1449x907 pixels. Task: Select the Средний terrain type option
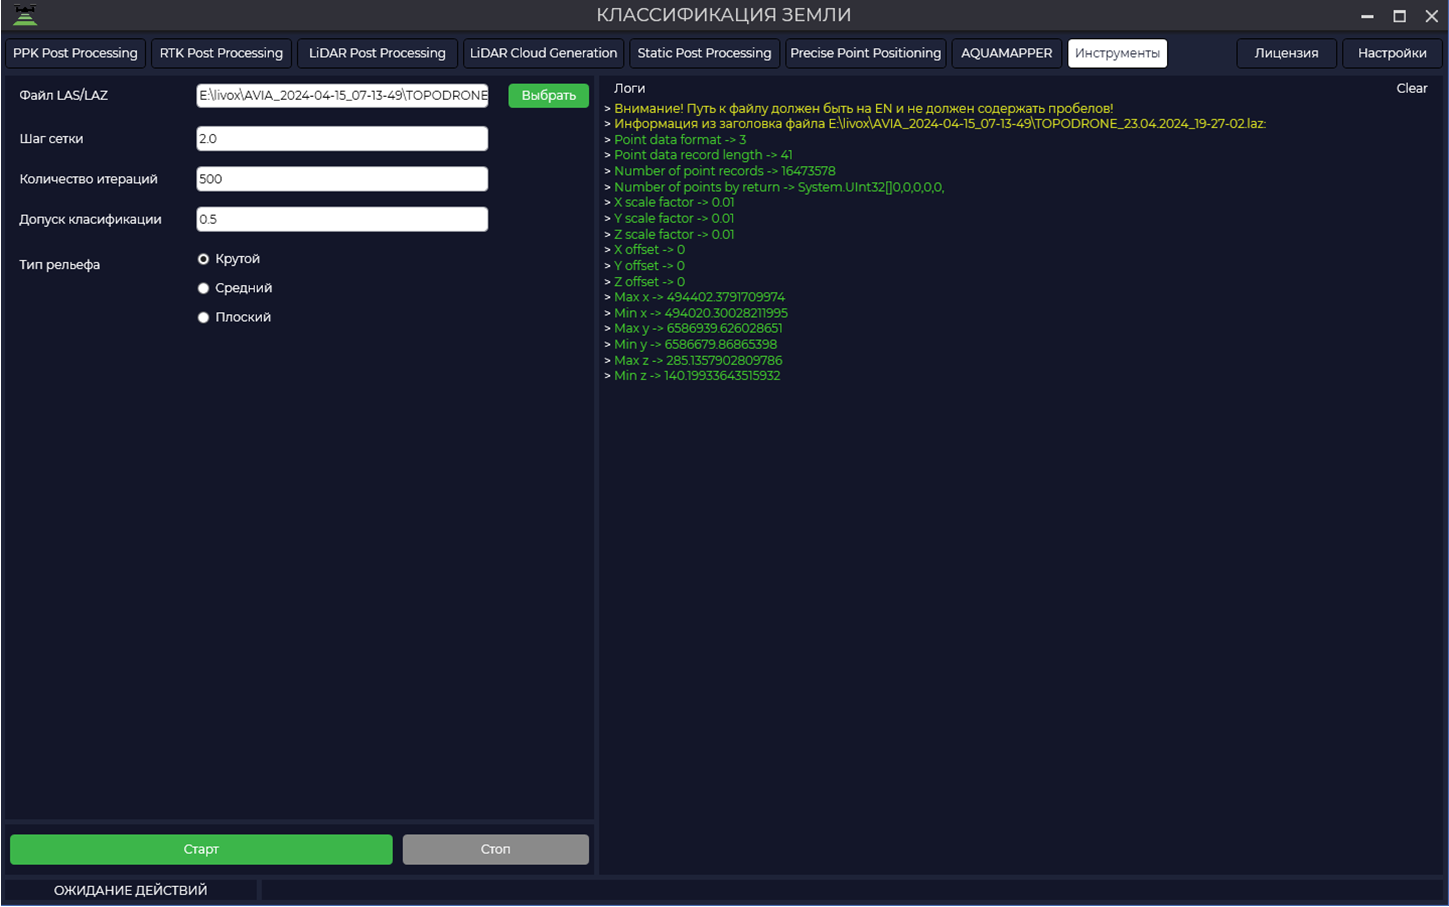203,288
